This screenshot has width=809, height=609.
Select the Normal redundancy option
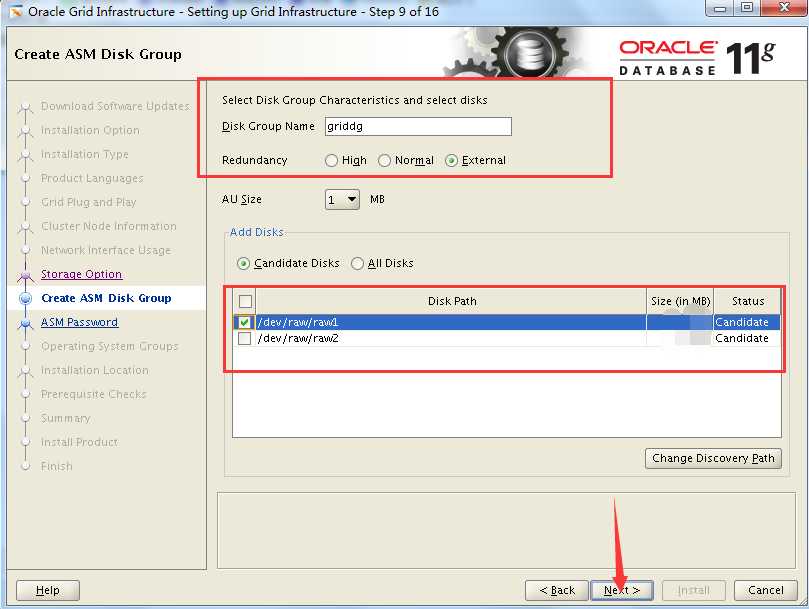[x=384, y=161]
